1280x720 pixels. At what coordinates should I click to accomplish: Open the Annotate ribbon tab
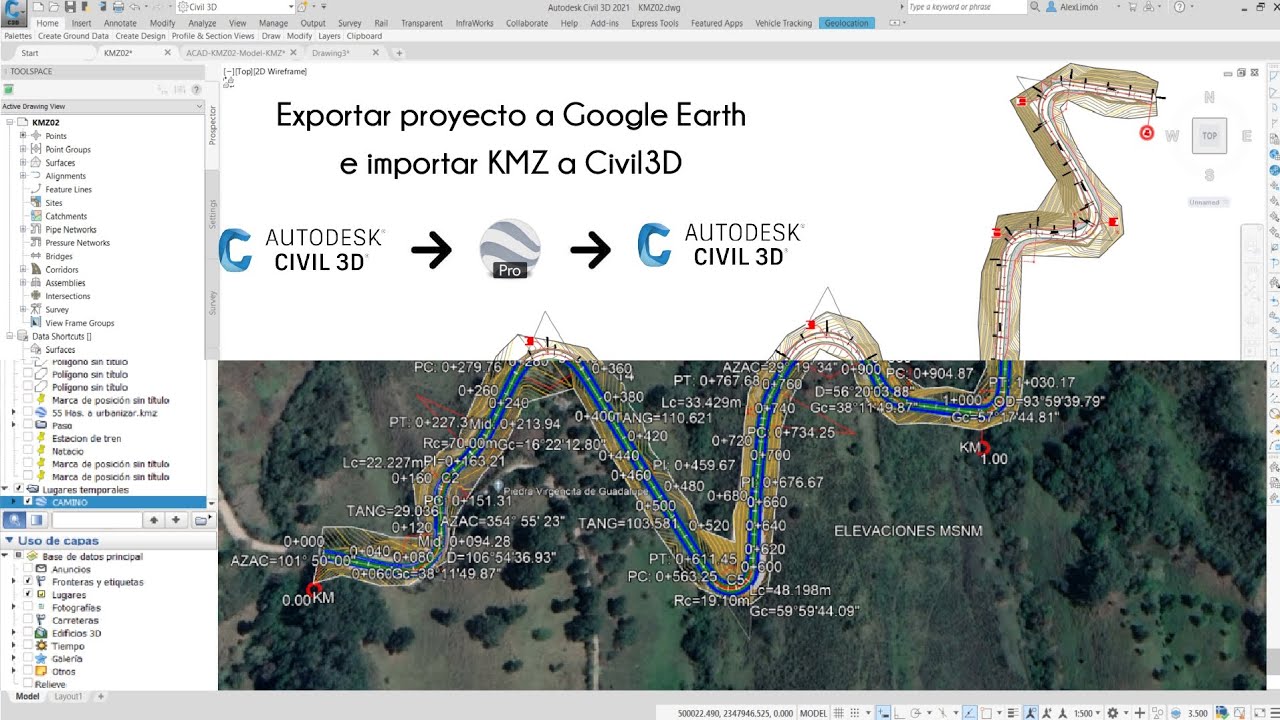click(120, 22)
